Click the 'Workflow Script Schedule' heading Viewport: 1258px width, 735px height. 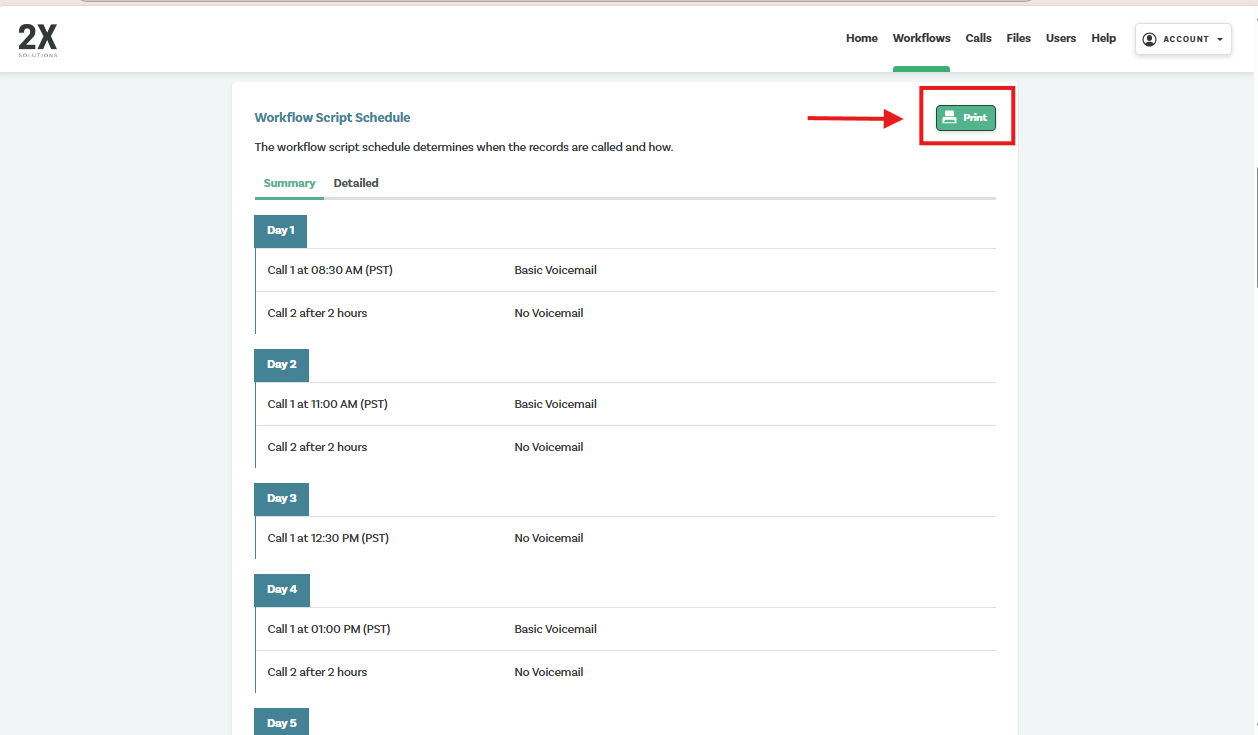point(332,118)
